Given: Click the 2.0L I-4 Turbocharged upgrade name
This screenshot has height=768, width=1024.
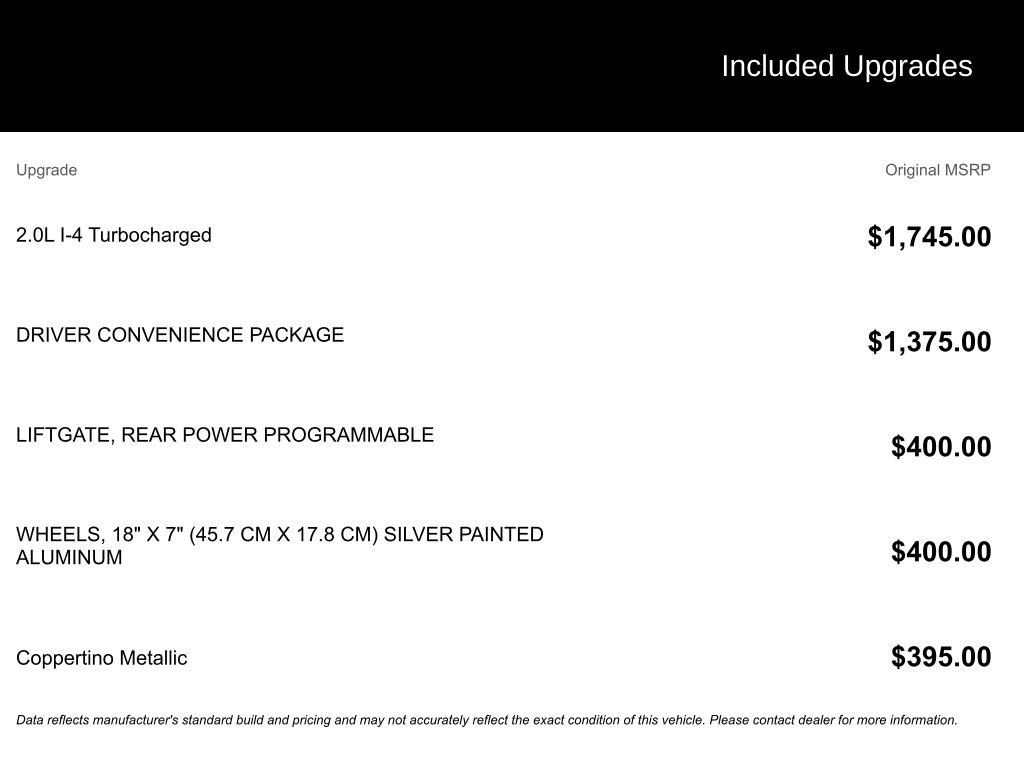Looking at the screenshot, I should pyautogui.click(x=114, y=235).
